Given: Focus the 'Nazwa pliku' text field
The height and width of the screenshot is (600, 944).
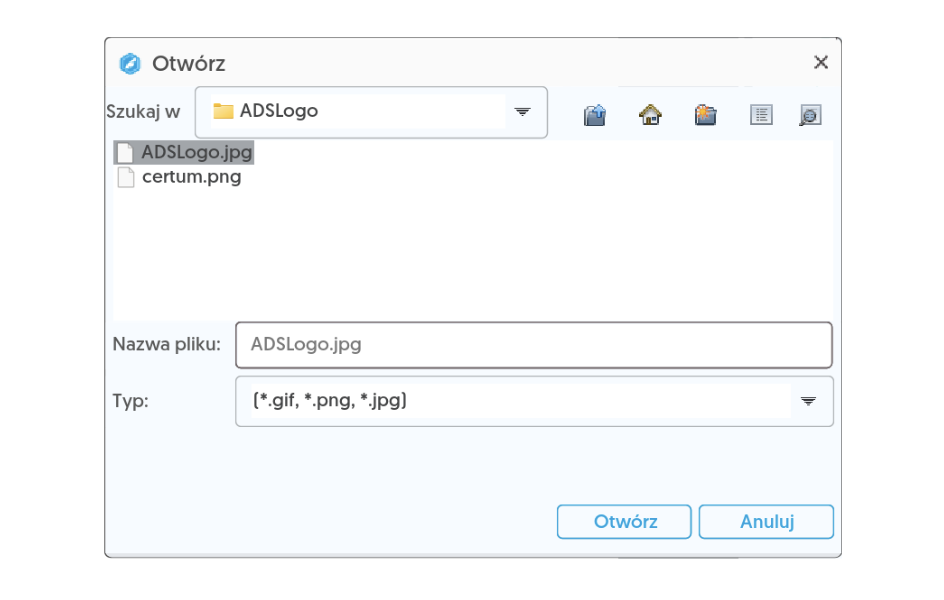Looking at the screenshot, I should pyautogui.click(x=533, y=345).
